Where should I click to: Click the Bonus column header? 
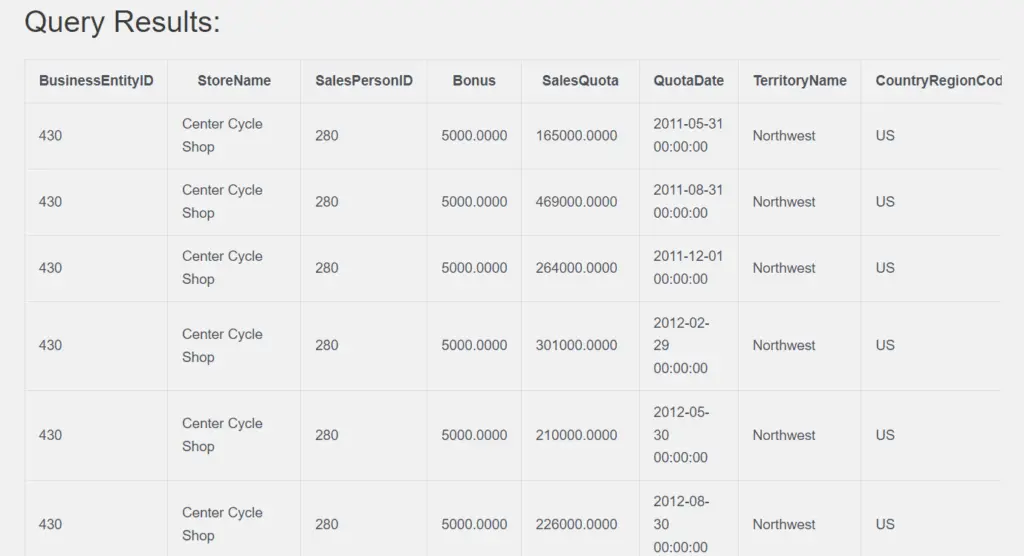coord(474,80)
